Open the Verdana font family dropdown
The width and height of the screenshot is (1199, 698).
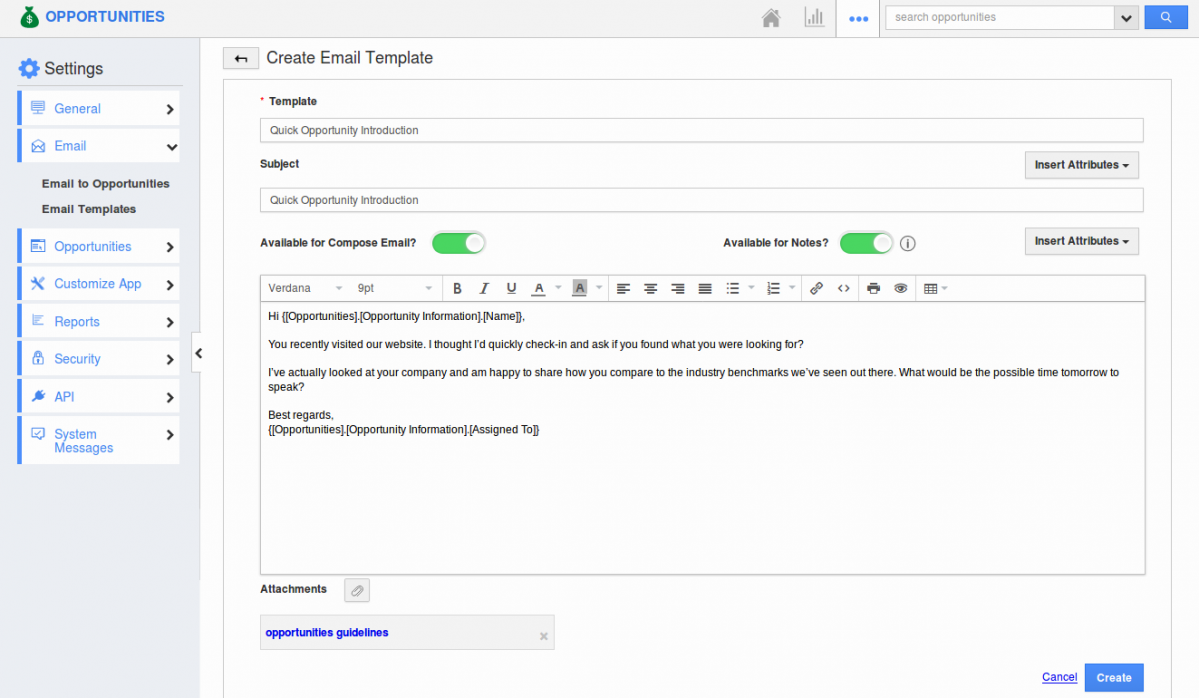click(305, 288)
